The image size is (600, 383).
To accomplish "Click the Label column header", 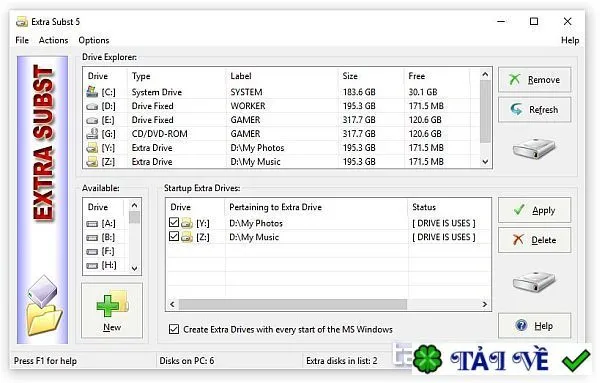I will click(282, 76).
